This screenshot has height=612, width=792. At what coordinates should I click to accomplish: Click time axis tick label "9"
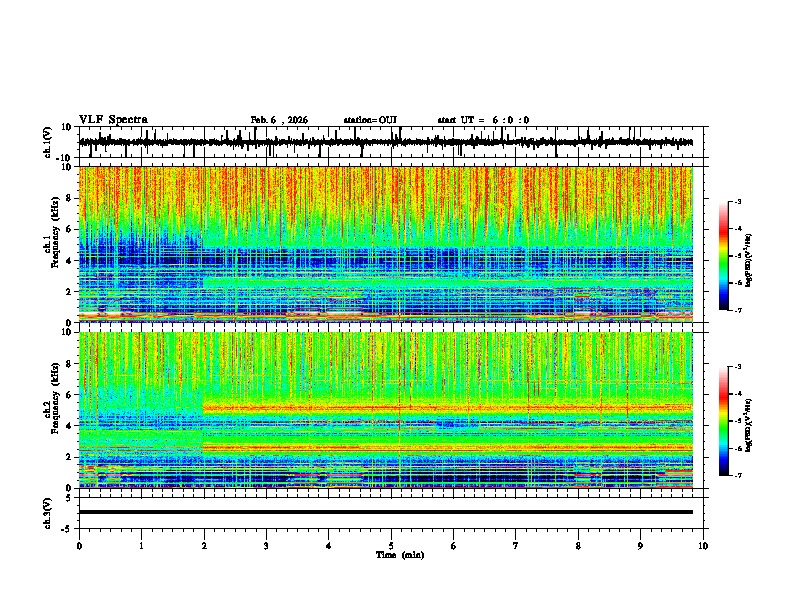pos(640,546)
